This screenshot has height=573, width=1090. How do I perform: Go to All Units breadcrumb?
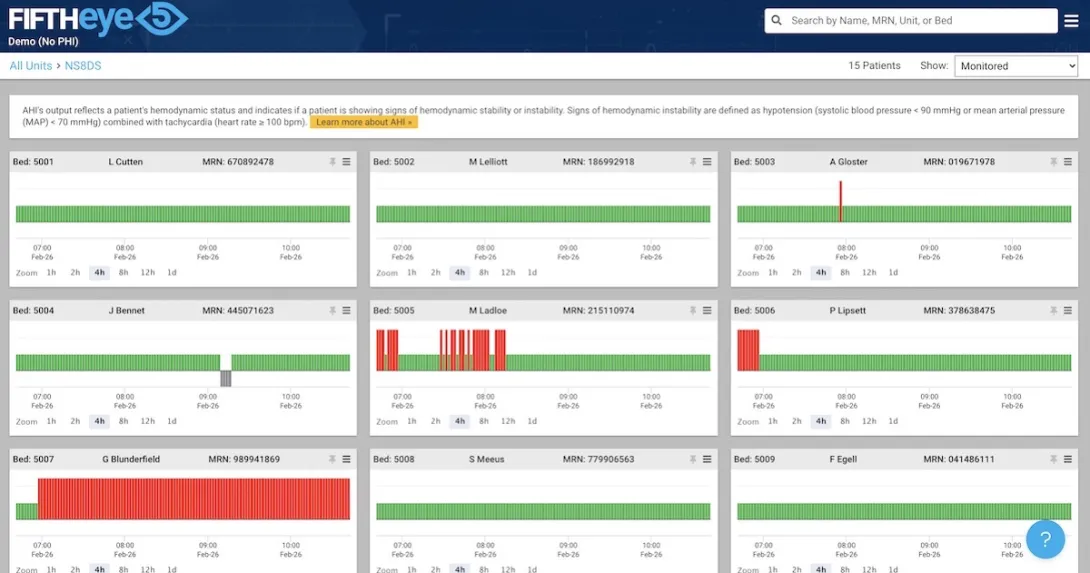tap(30, 66)
